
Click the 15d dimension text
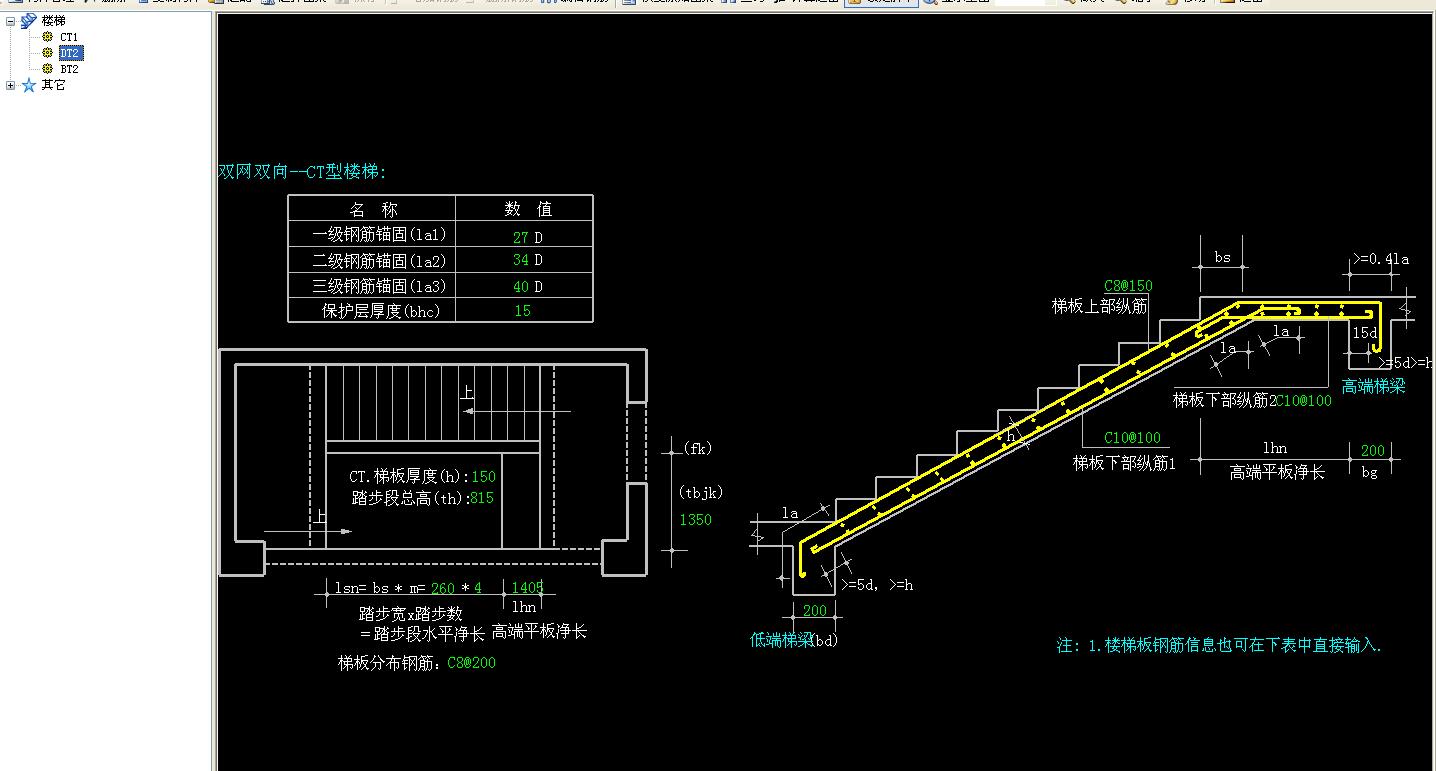pos(1364,333)
